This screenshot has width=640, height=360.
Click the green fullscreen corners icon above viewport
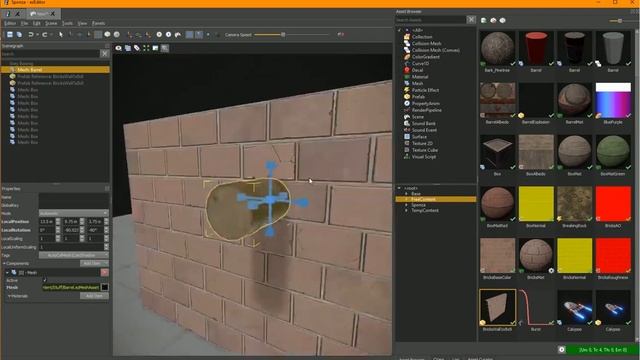click(146, 48)
